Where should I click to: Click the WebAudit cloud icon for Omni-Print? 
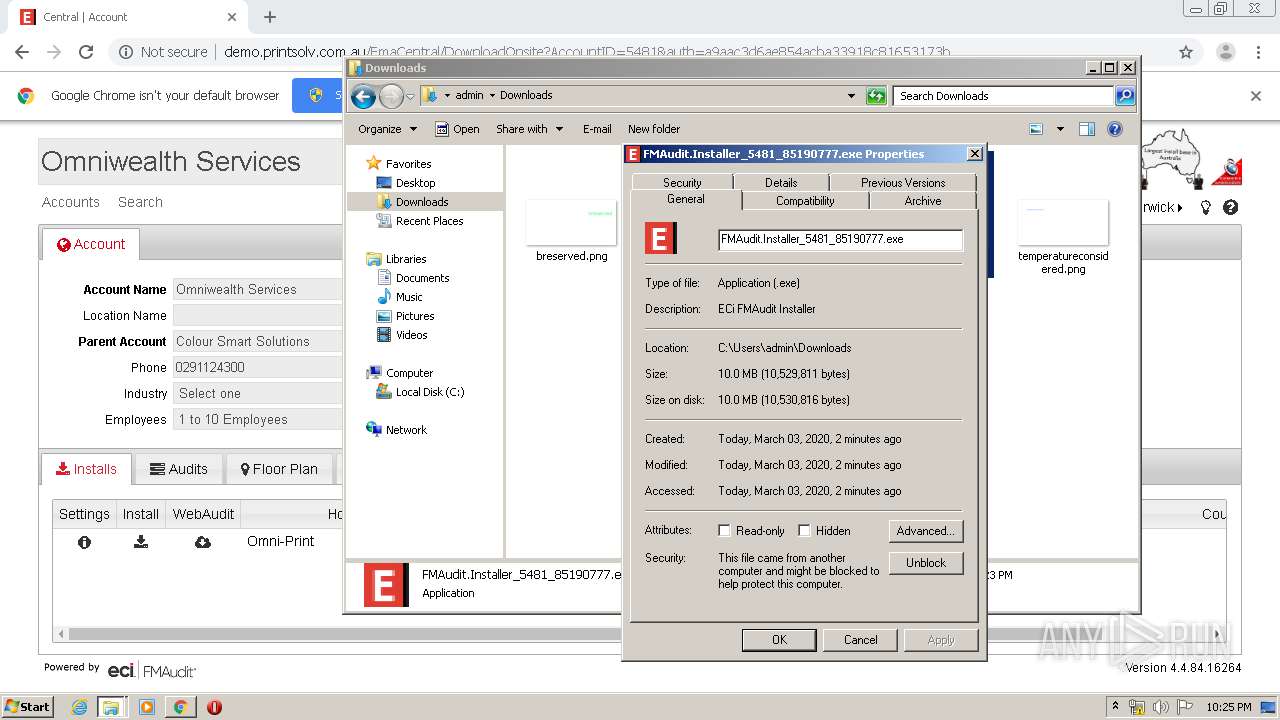203,542
